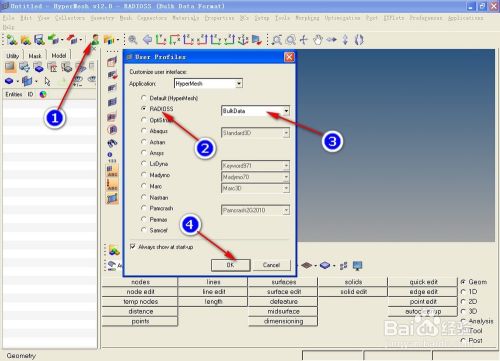Select the Pamcrash profile radio button

[x=144, y=208]
